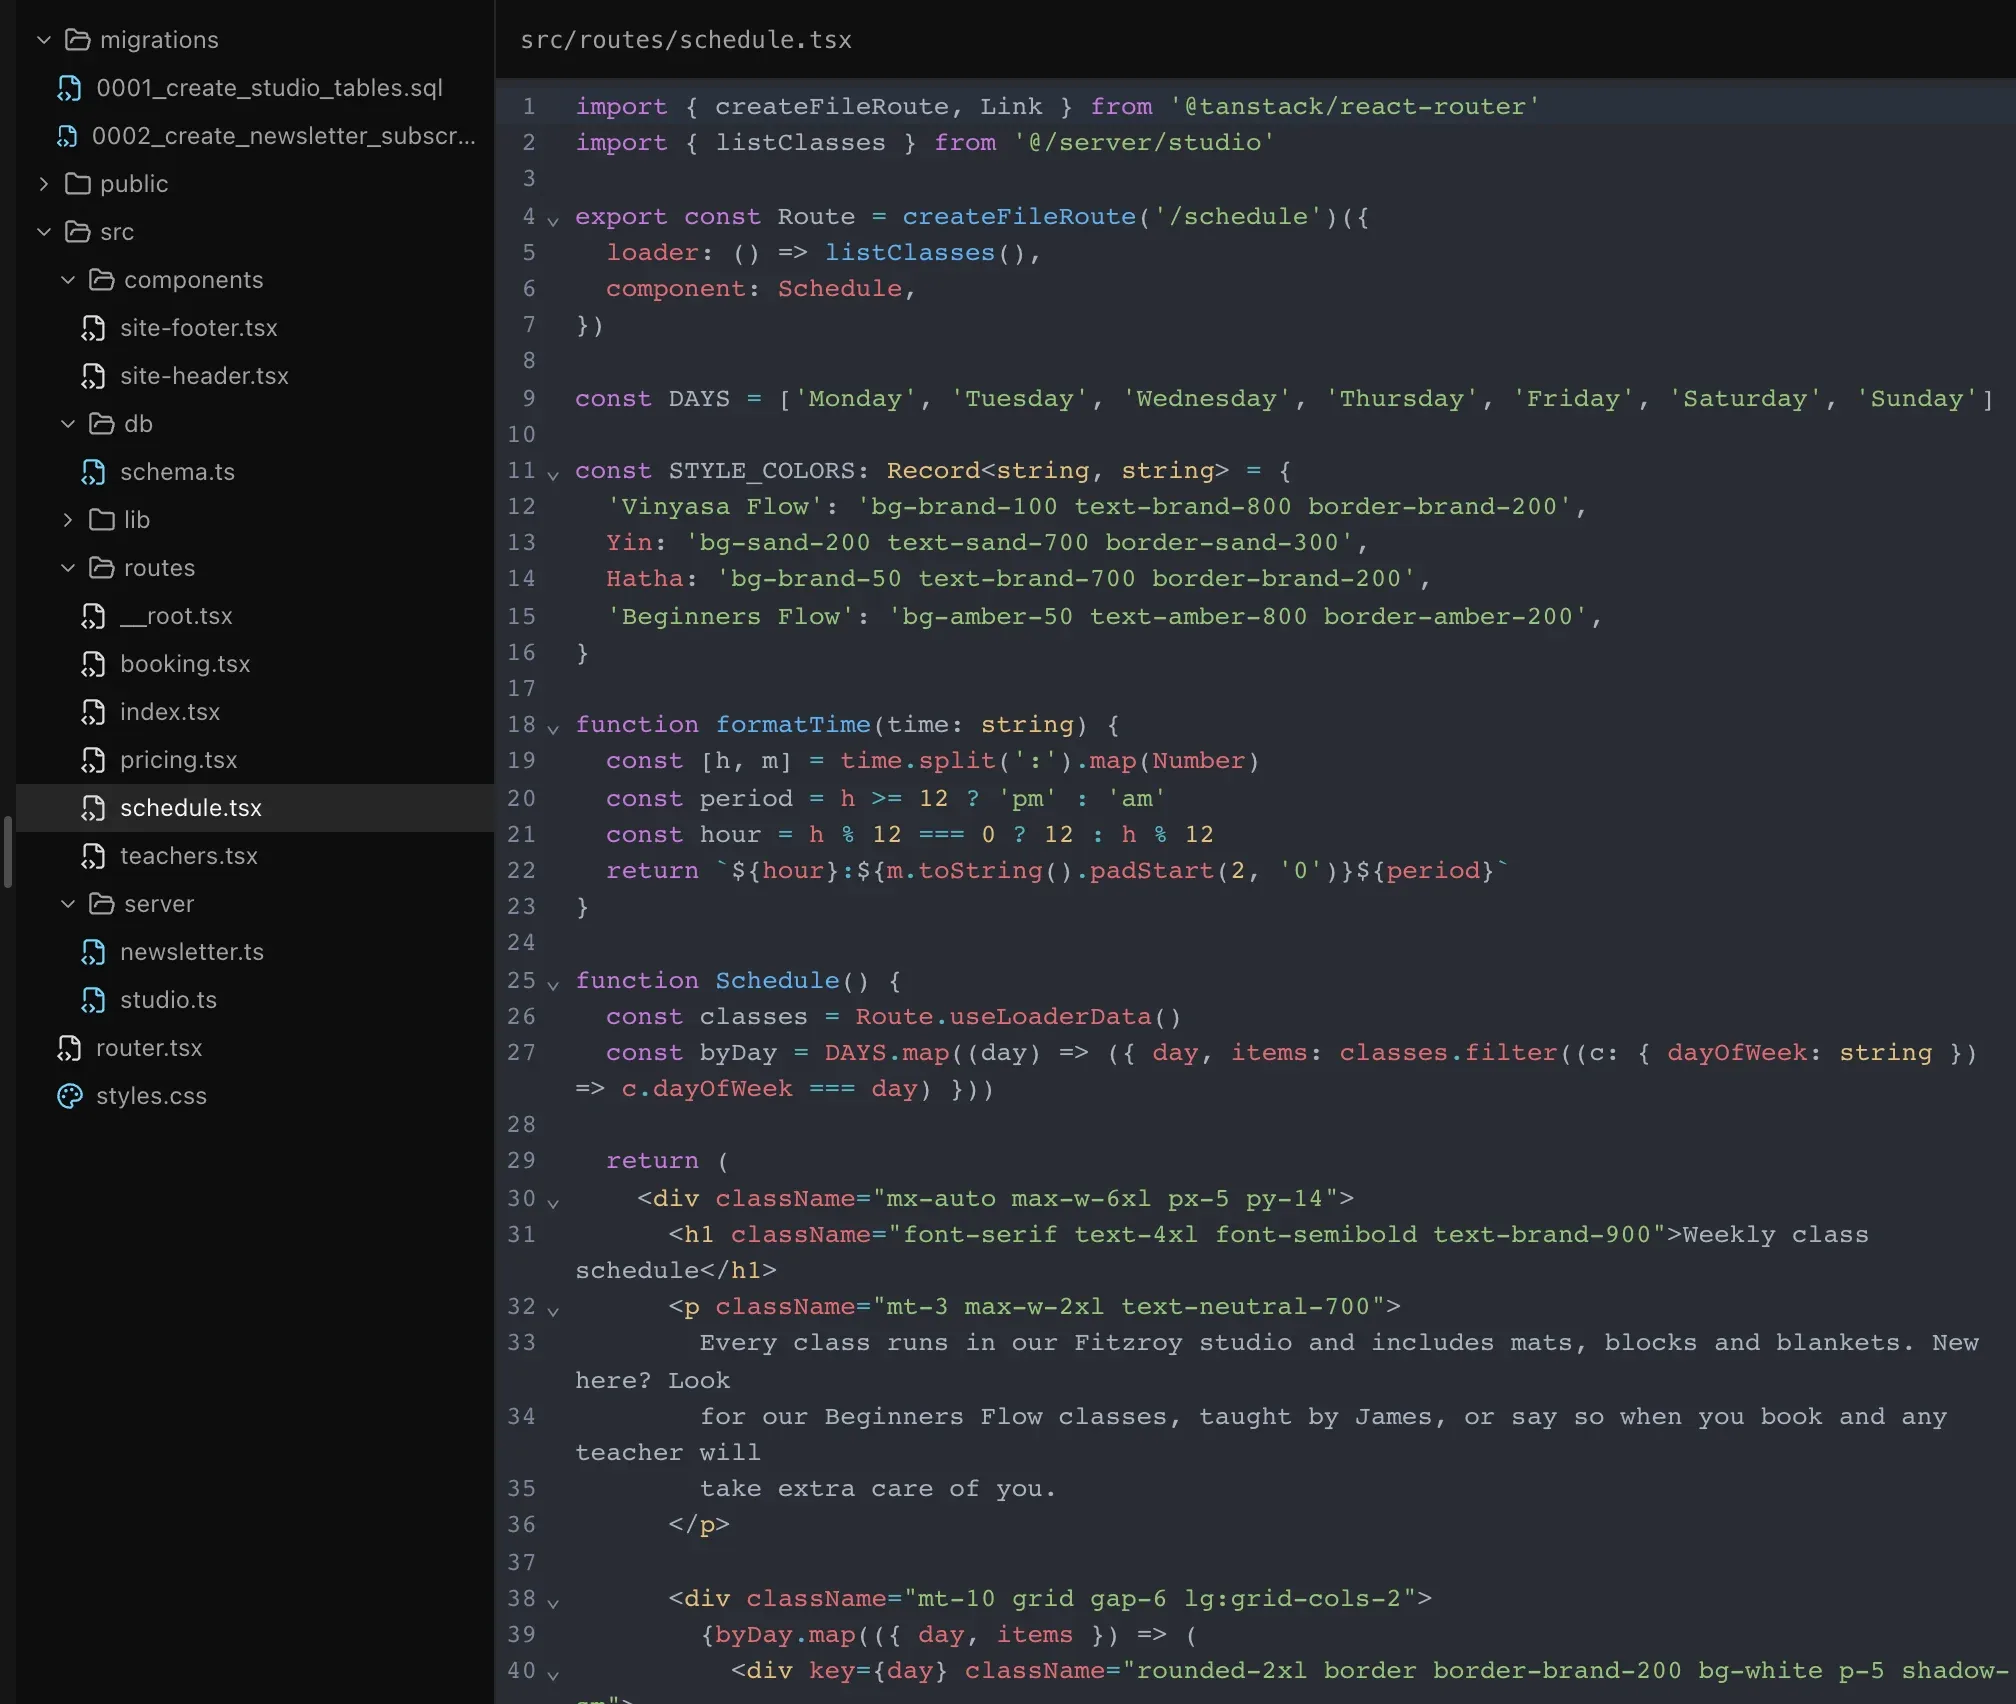Open teachers.tsx from the routes folder

(255, 856)
